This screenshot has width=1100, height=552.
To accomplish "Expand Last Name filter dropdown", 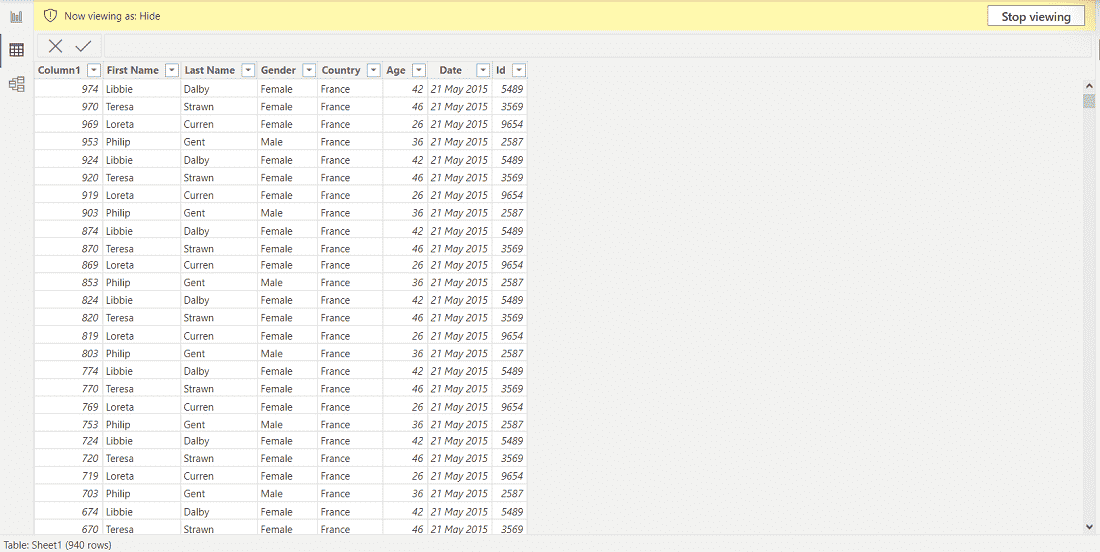I will pyautogui.click(x=248, y=70).
